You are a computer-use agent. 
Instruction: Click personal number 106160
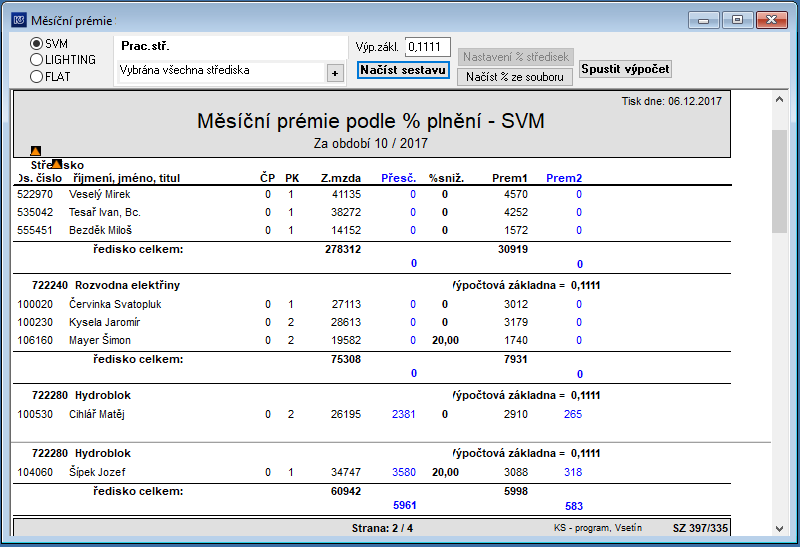tap(35, 340)
